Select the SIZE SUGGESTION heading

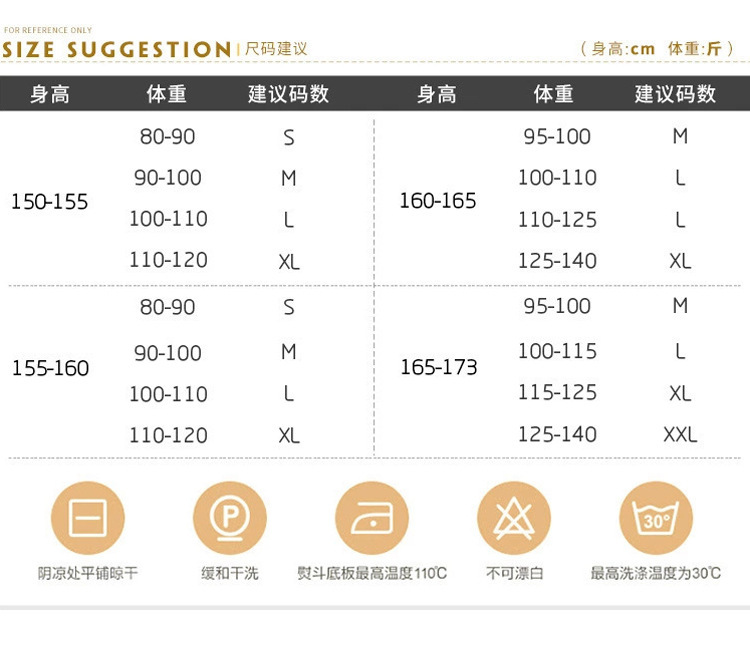click(116, 49)
